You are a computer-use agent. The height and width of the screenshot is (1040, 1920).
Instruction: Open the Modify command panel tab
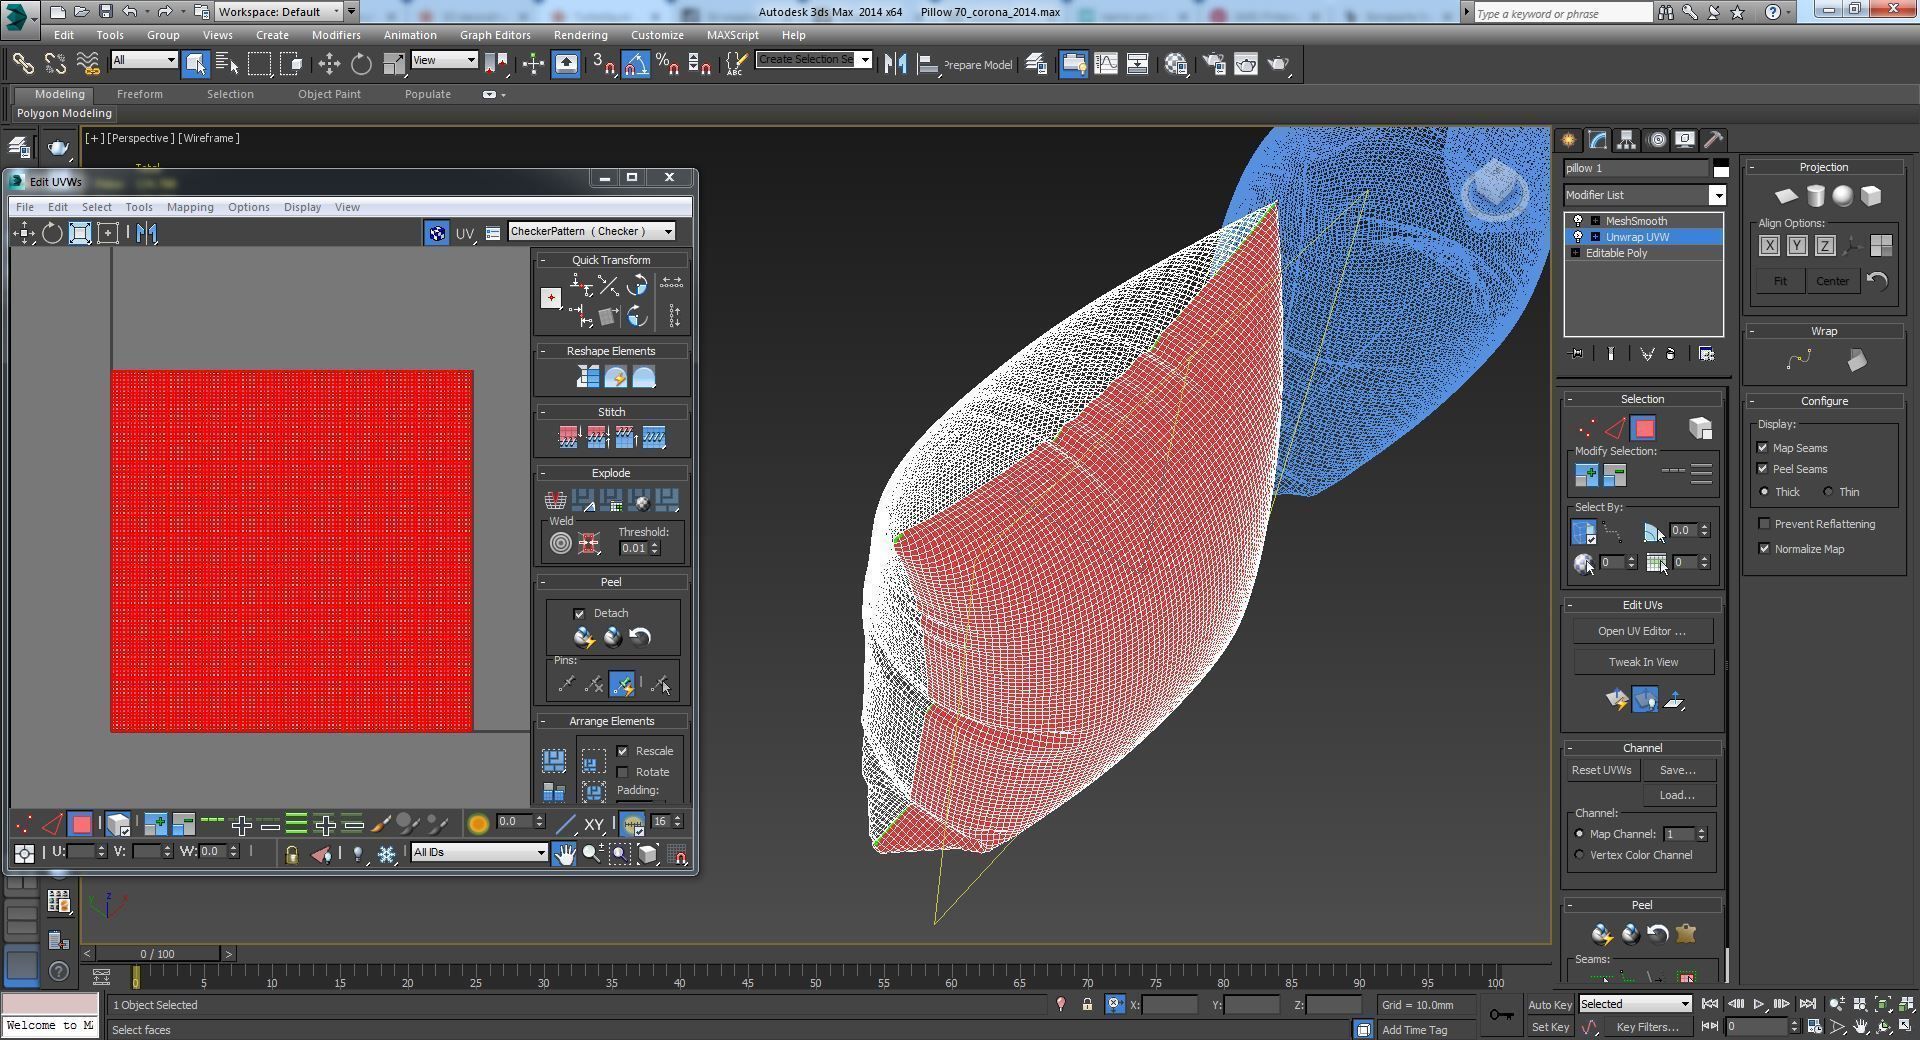click(x=1597, y=140)
